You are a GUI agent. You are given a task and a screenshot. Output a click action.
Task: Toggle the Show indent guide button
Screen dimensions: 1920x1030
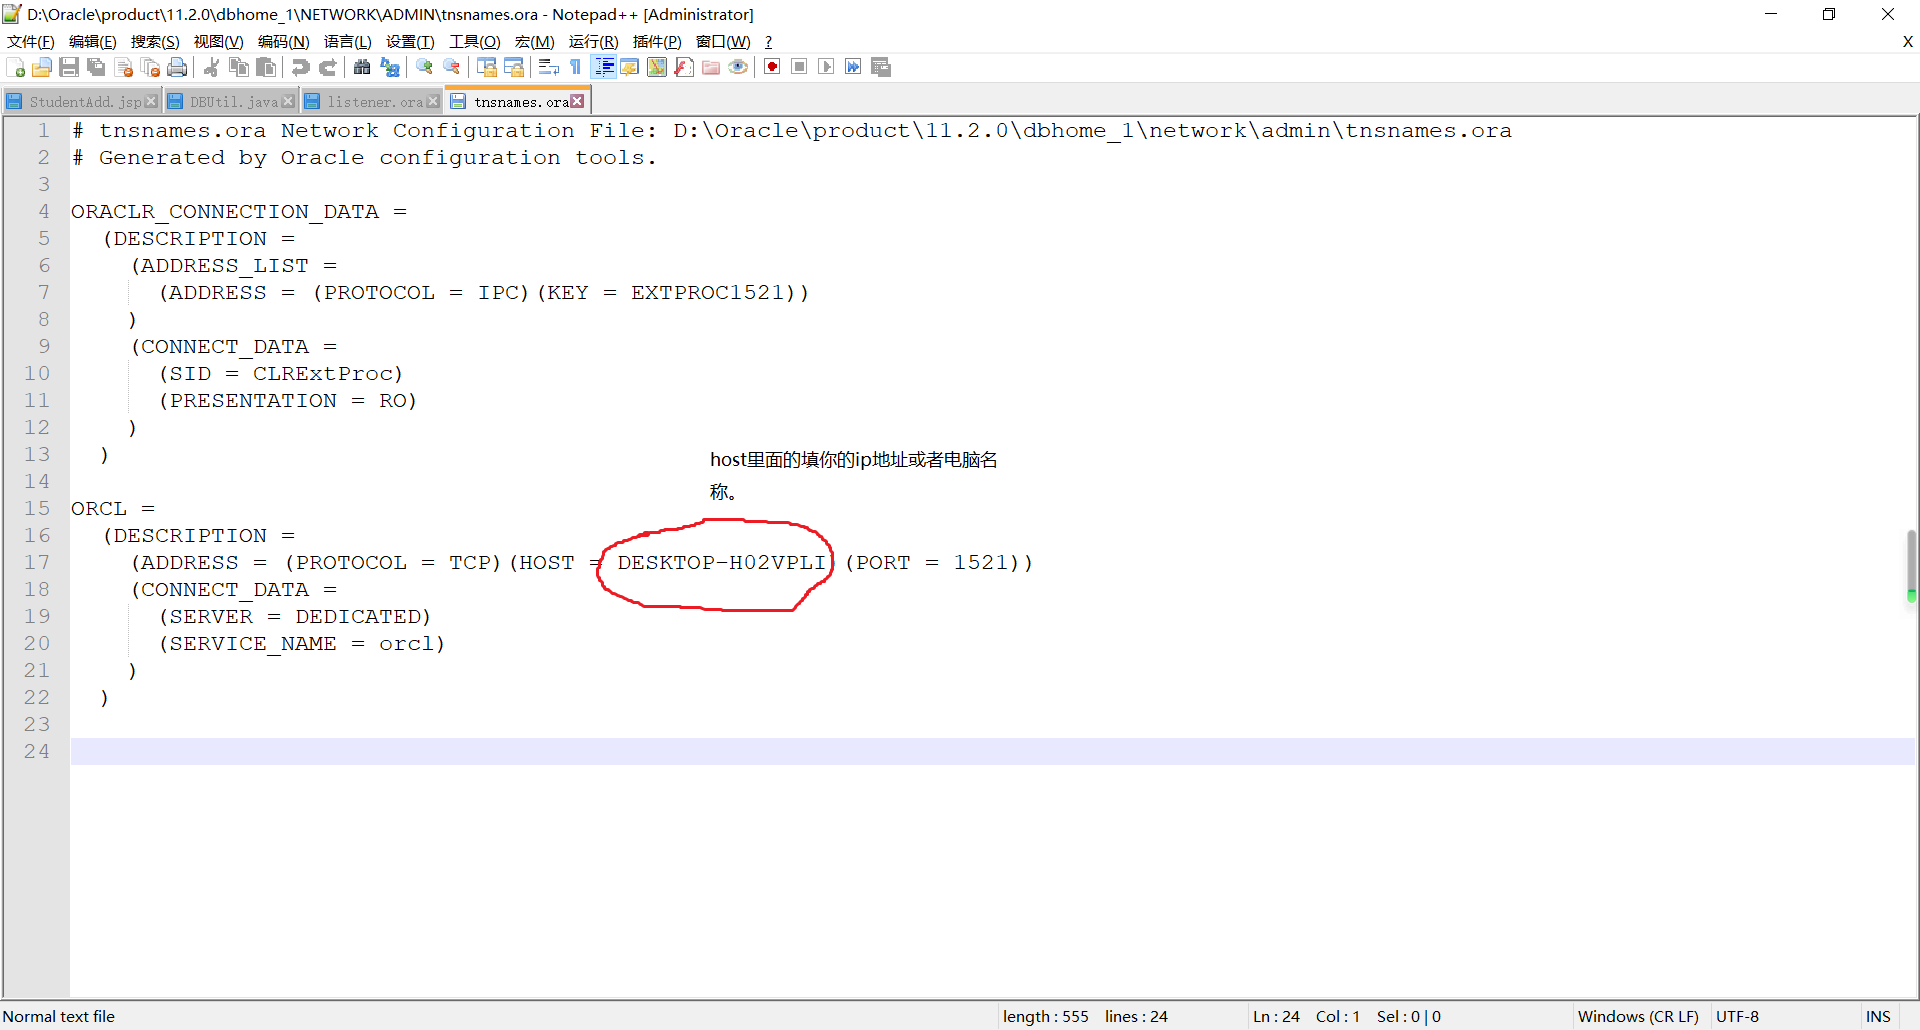604,67
